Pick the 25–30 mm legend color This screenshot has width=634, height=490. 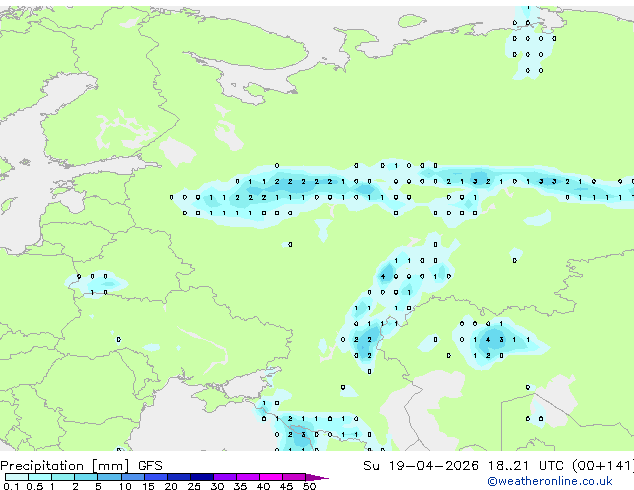click(202, 477)
